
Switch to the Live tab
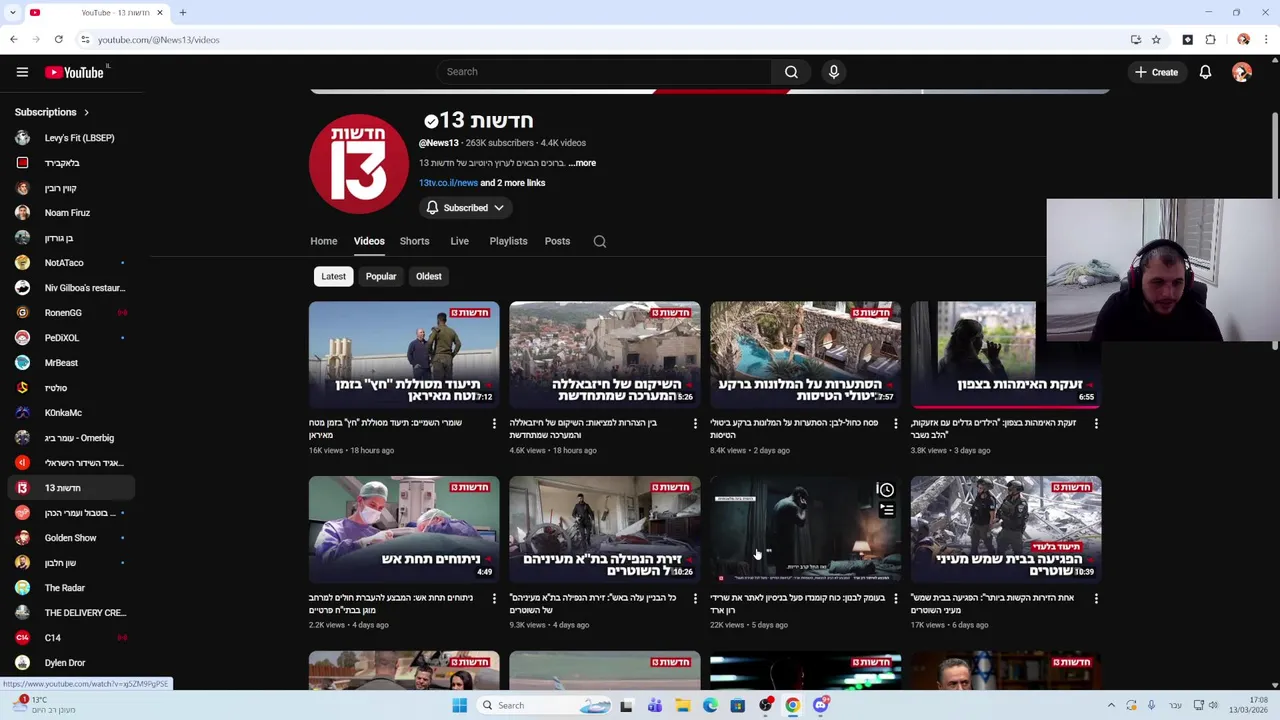tap(459, 241)
